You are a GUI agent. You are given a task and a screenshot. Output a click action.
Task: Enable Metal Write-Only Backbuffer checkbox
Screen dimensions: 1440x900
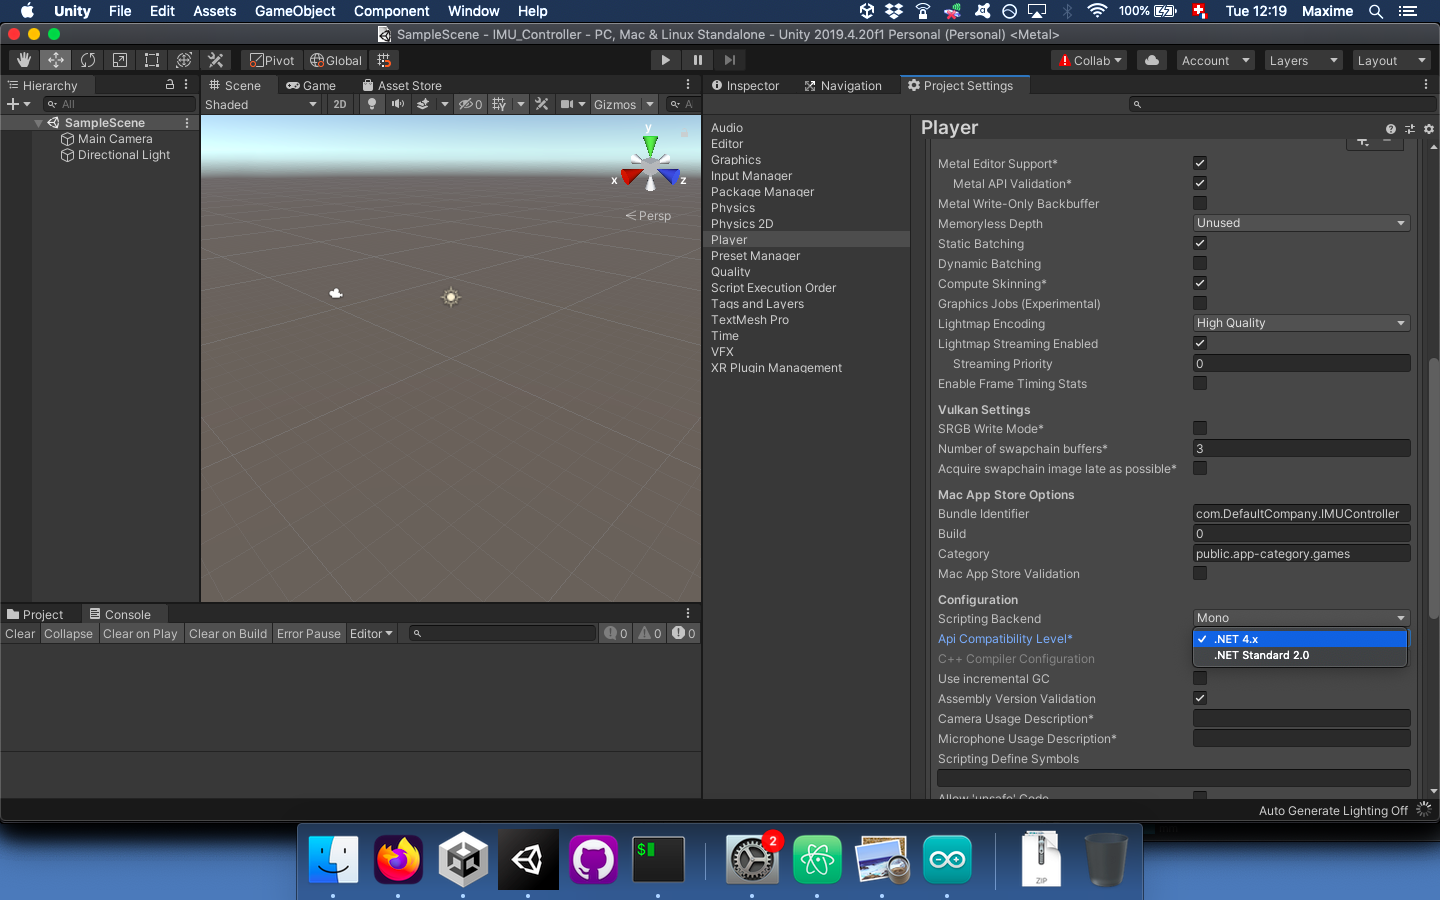click(1200, 203)
